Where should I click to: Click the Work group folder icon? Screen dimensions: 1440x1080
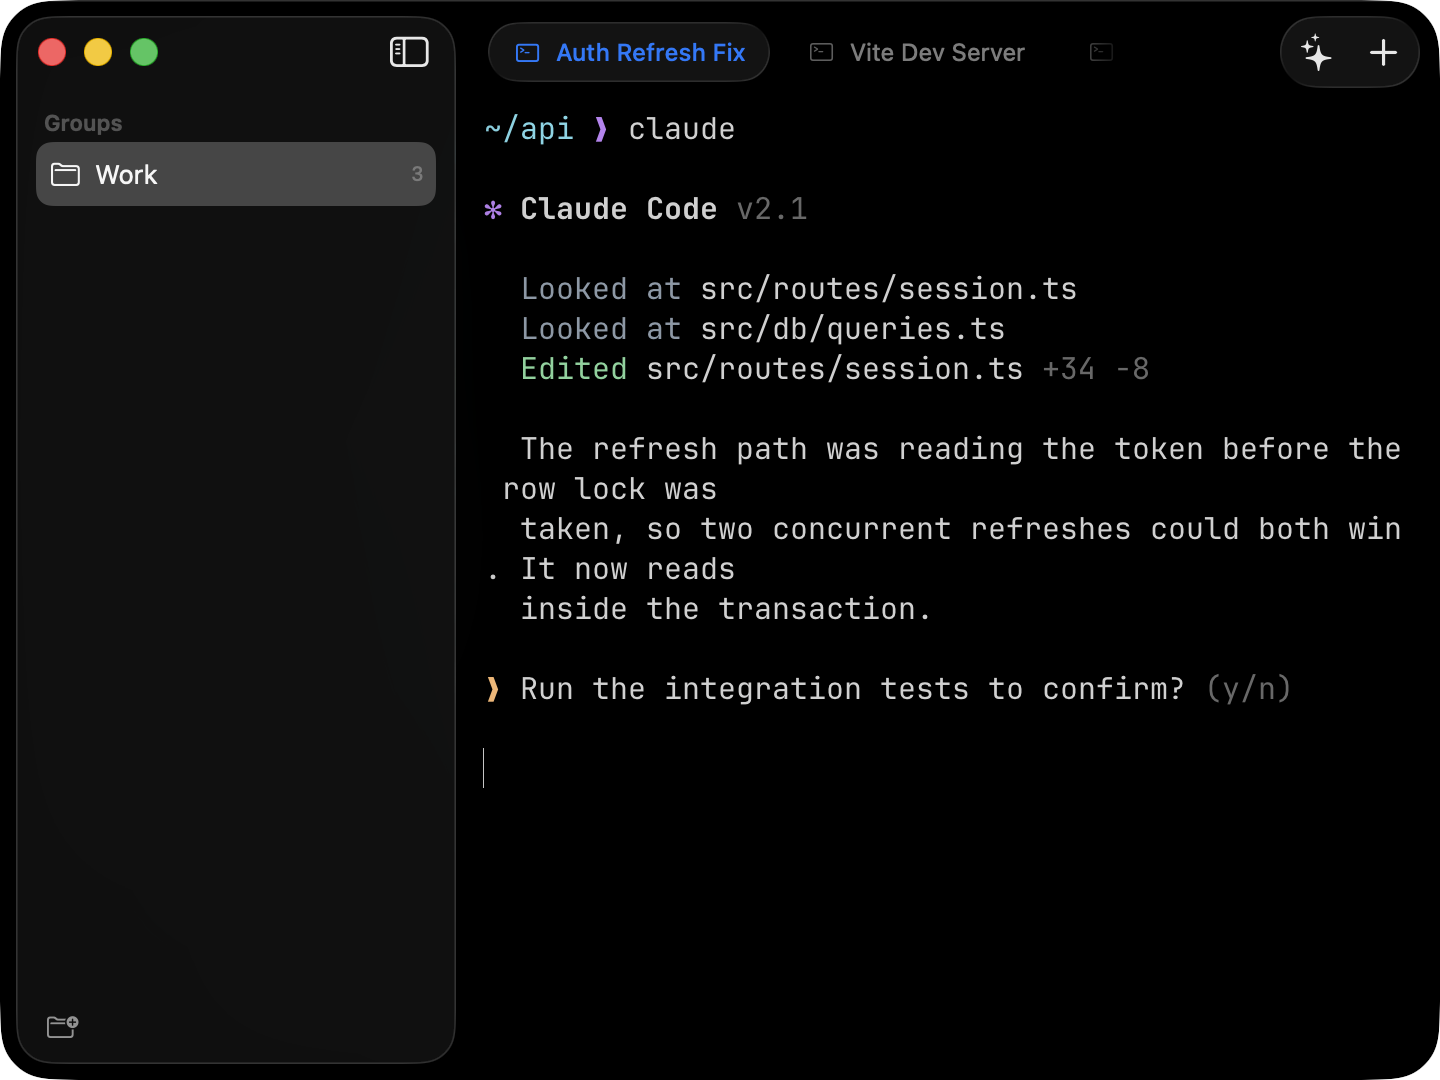click(x=66, y=174)
